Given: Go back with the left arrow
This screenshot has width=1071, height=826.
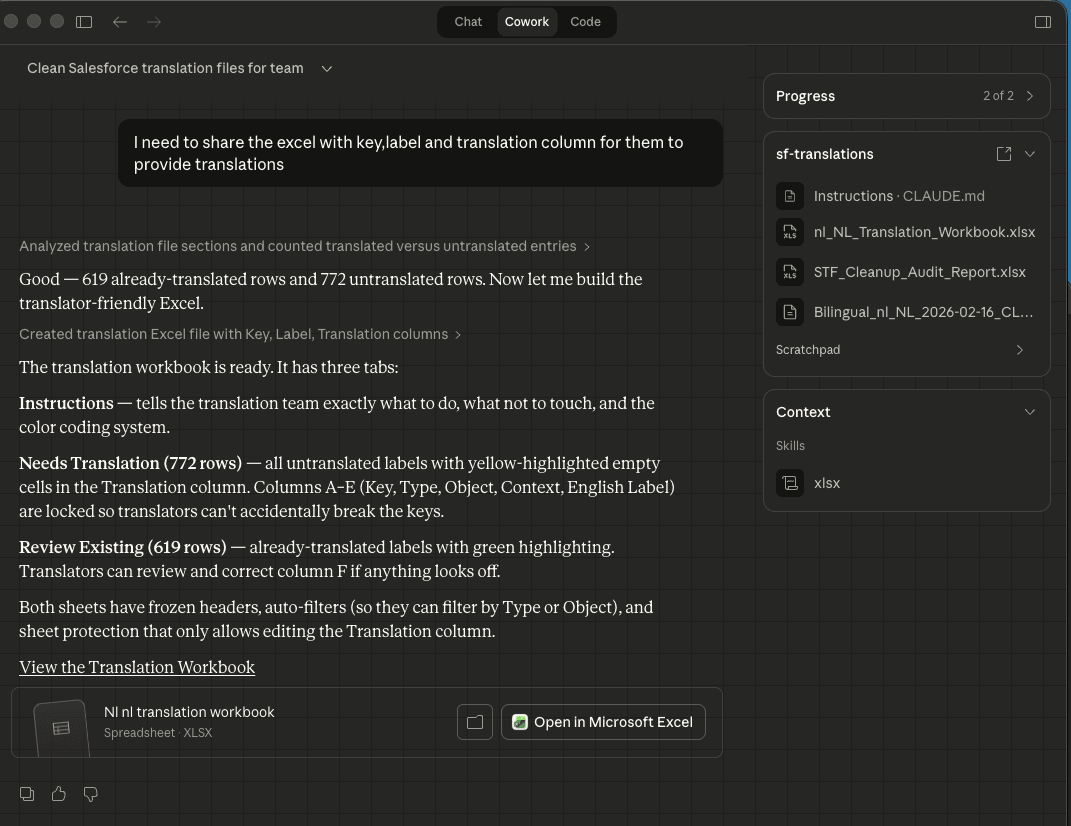Looking at the screenshot, I should (120, 21).
